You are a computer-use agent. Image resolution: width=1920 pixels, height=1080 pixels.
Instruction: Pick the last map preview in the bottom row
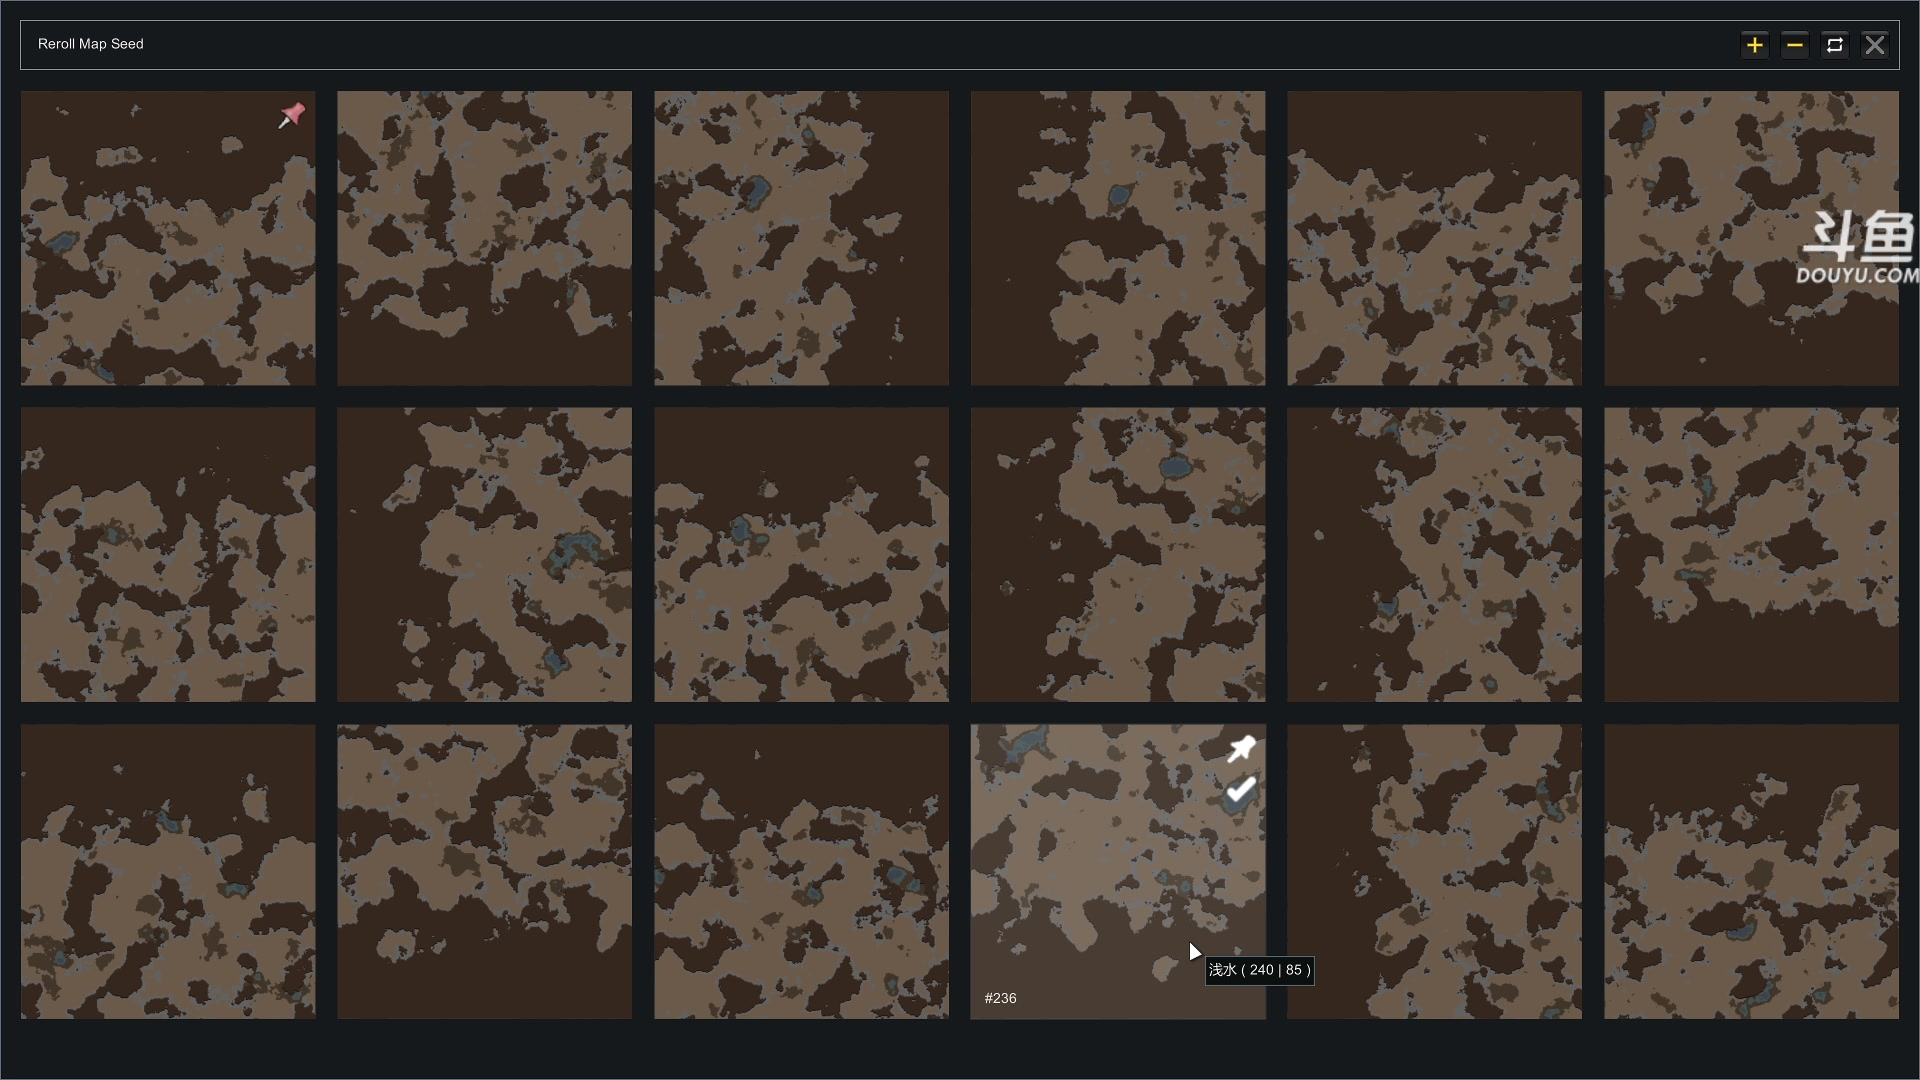pos(1751,871)
